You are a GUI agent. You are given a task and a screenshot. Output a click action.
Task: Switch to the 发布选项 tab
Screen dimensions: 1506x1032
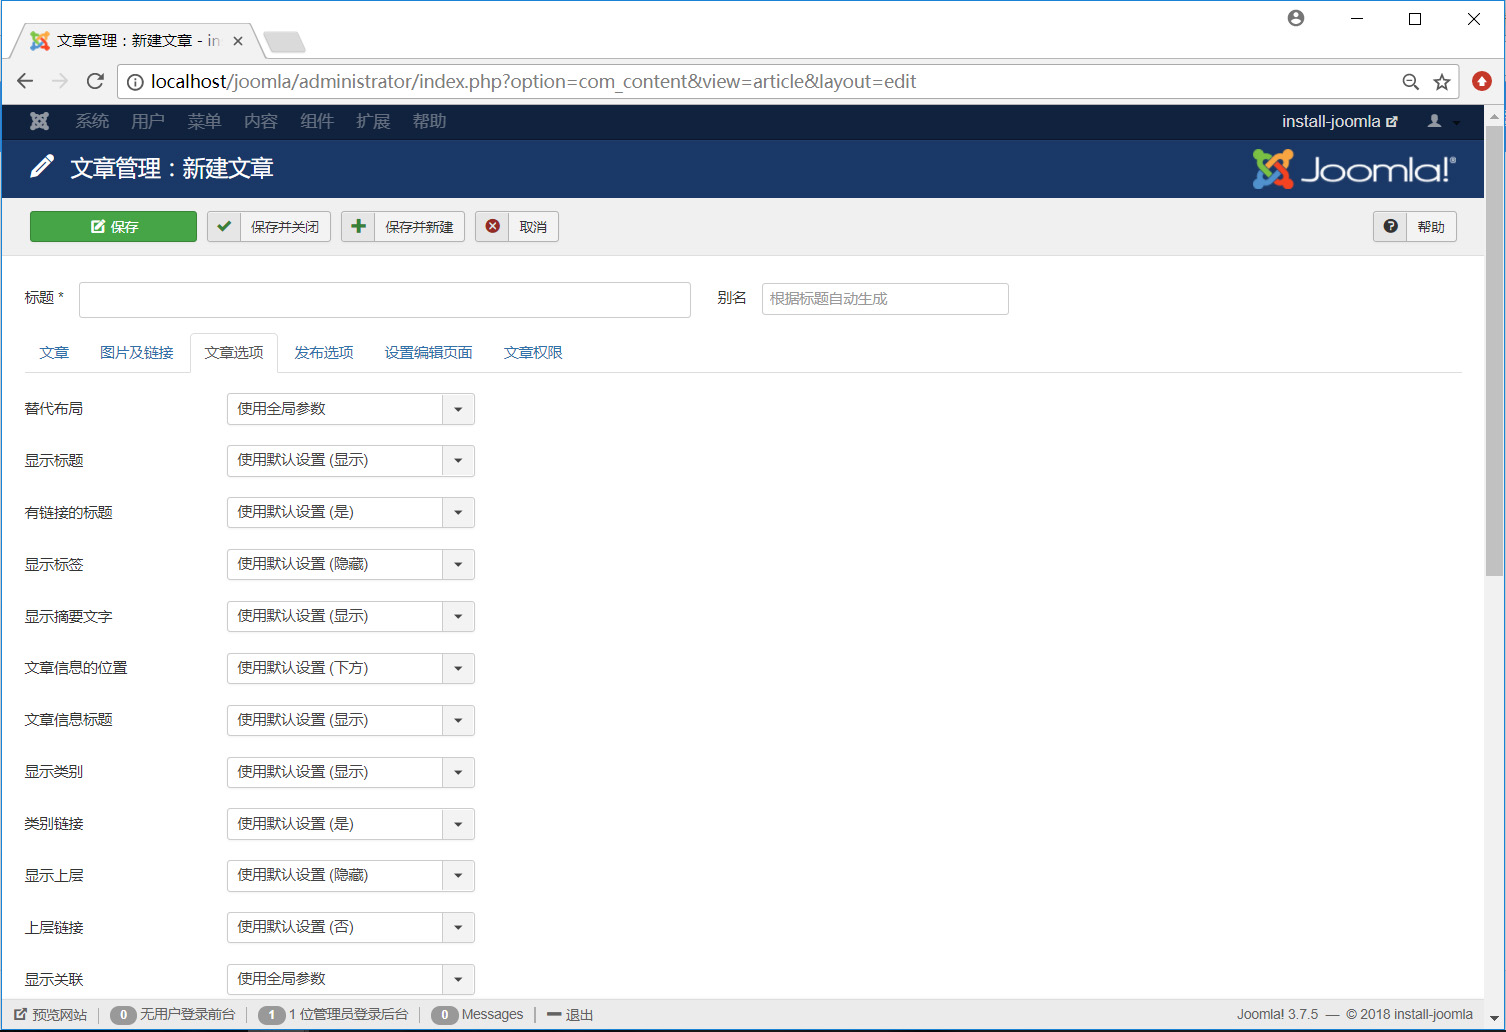(324, 353)
